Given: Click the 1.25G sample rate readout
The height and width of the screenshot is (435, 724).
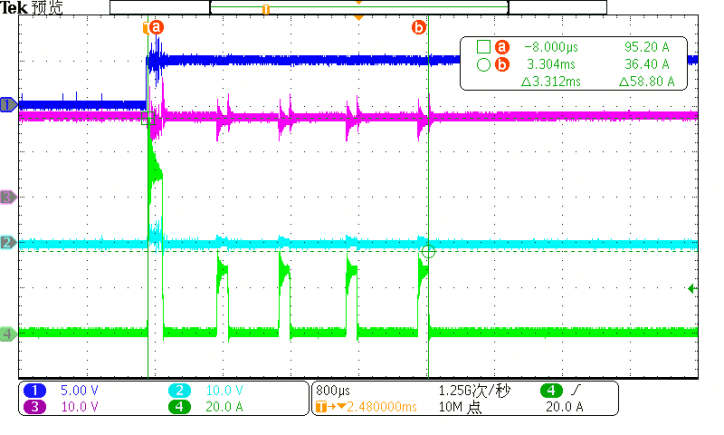Looking at the screenshot, I should [x=474, y=391].
